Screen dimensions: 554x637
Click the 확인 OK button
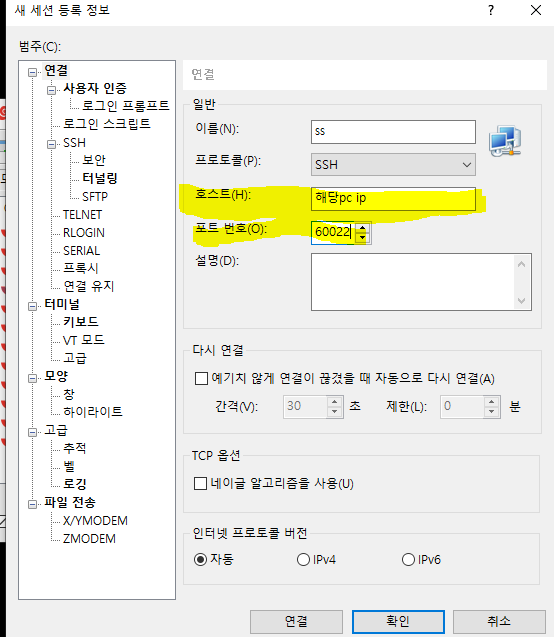(x=398, y=622)
